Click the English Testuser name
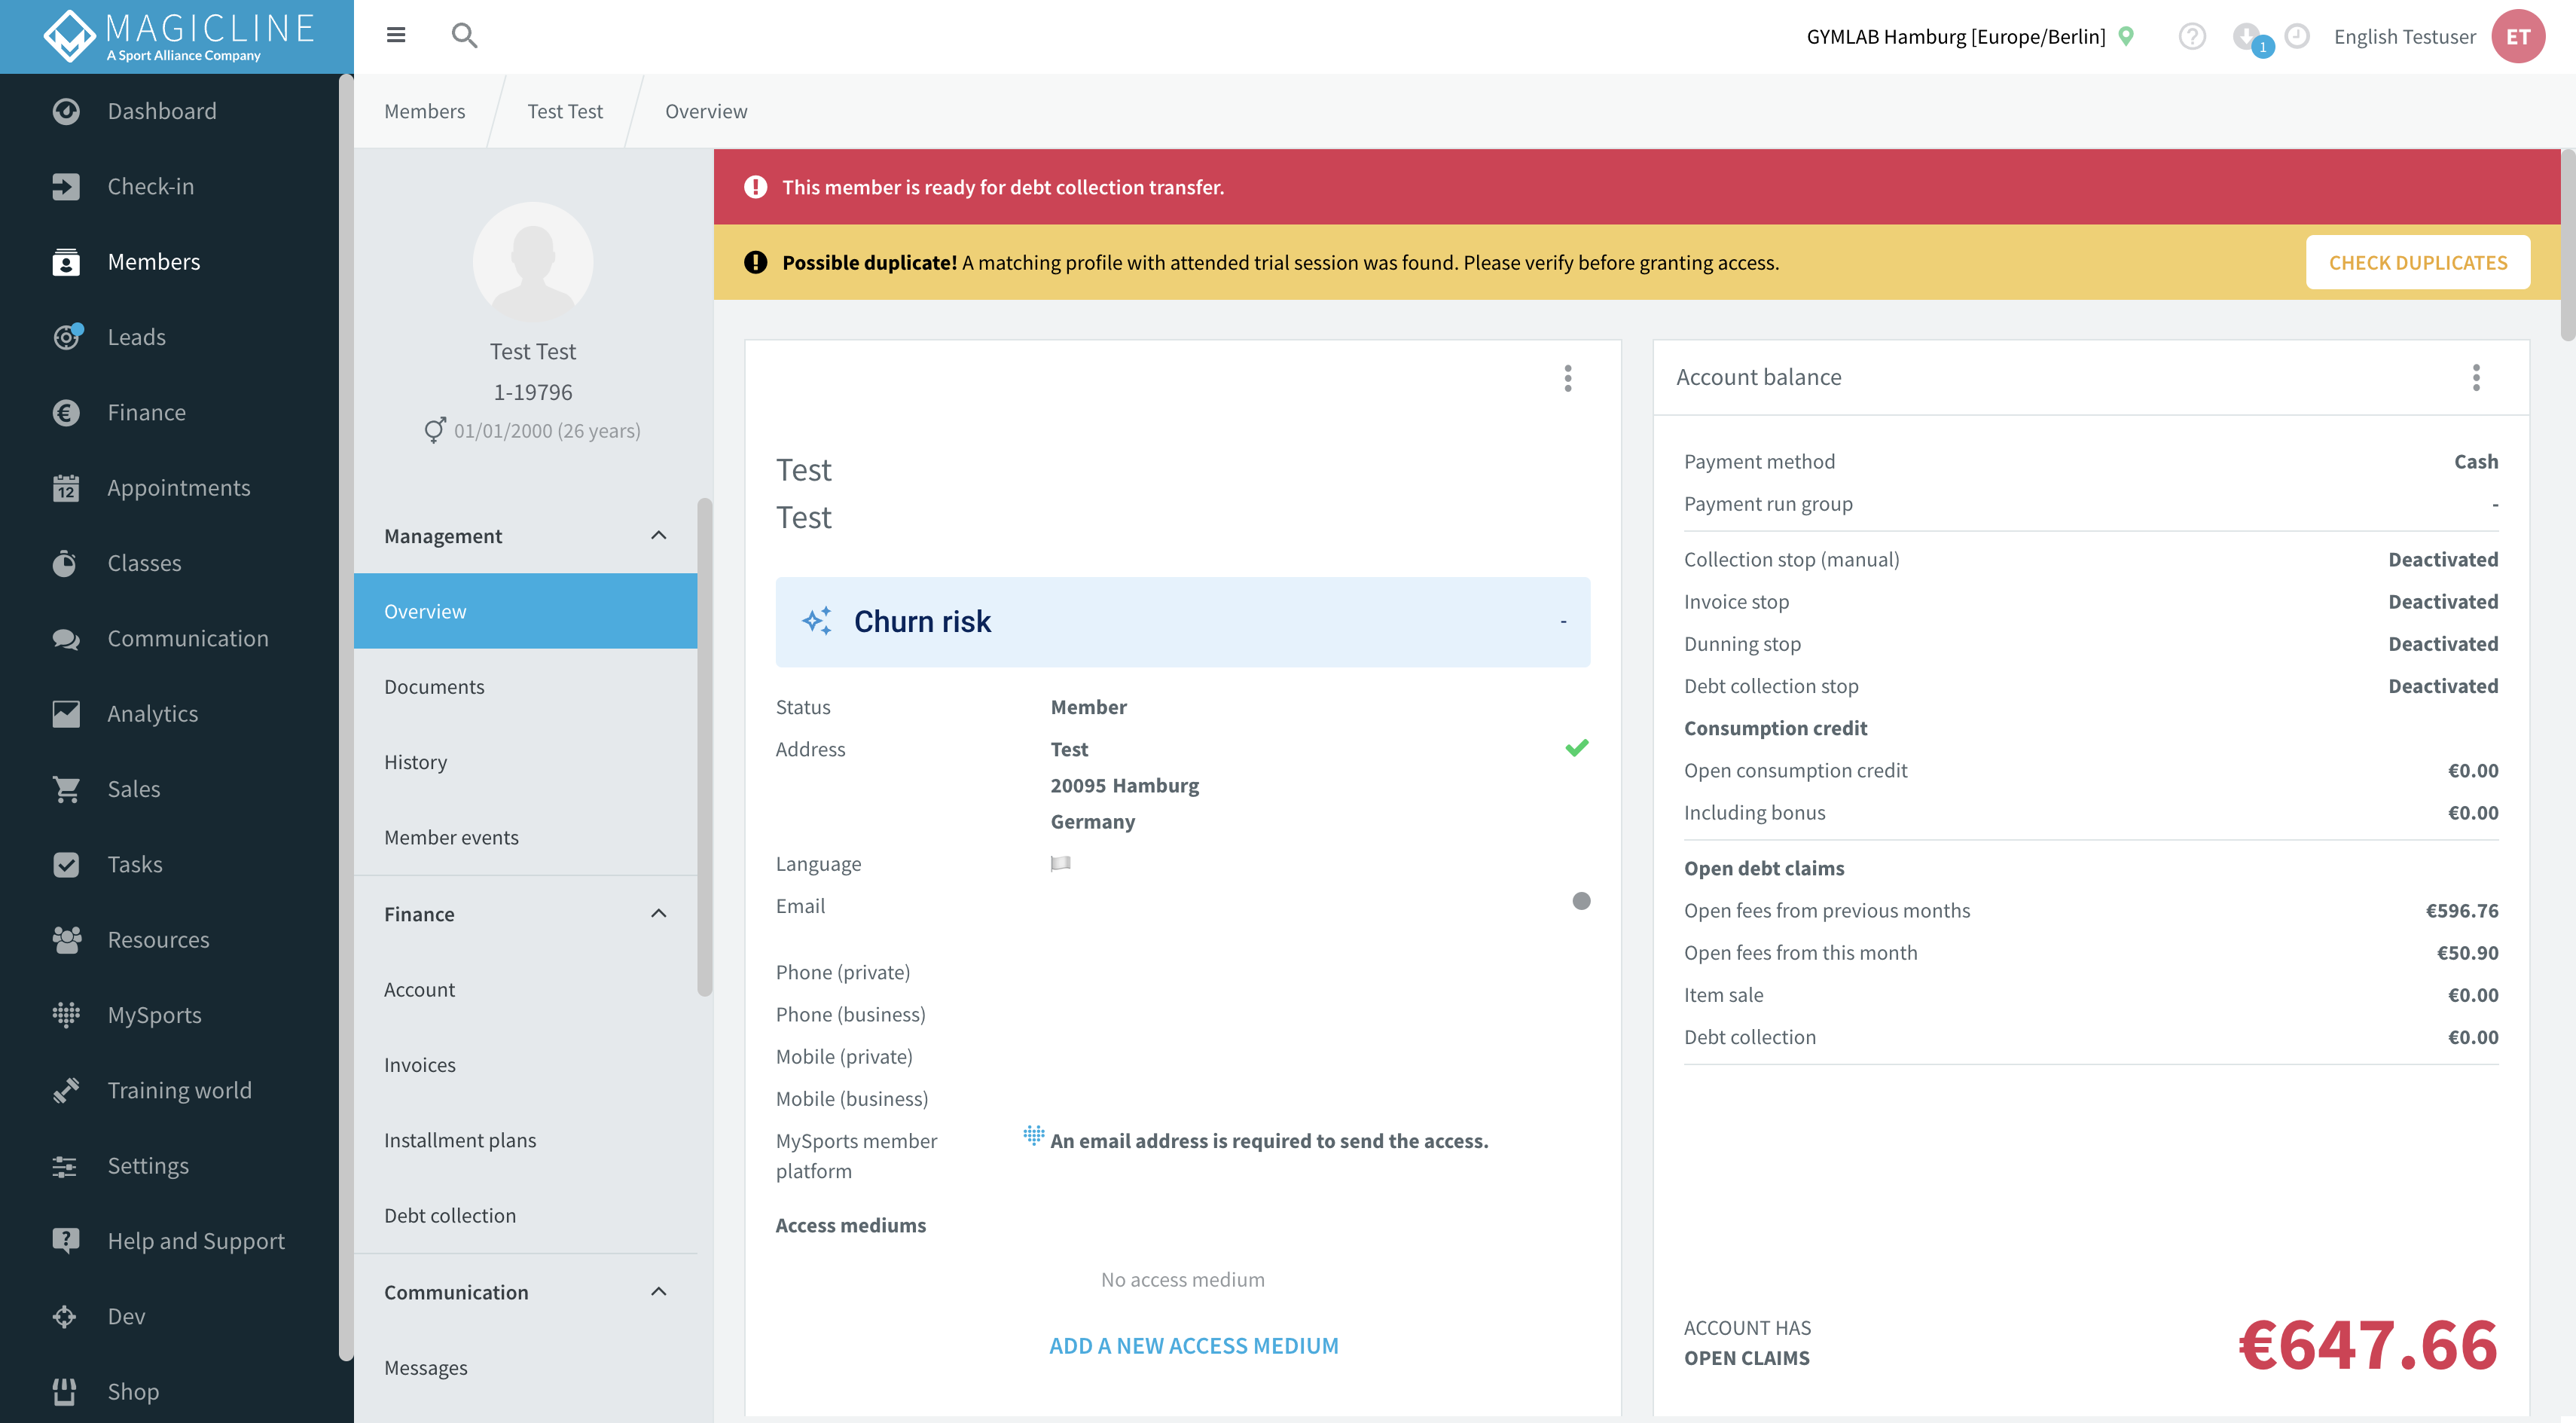This screenshot has width=2576, height=1423. click(2404, 36)
